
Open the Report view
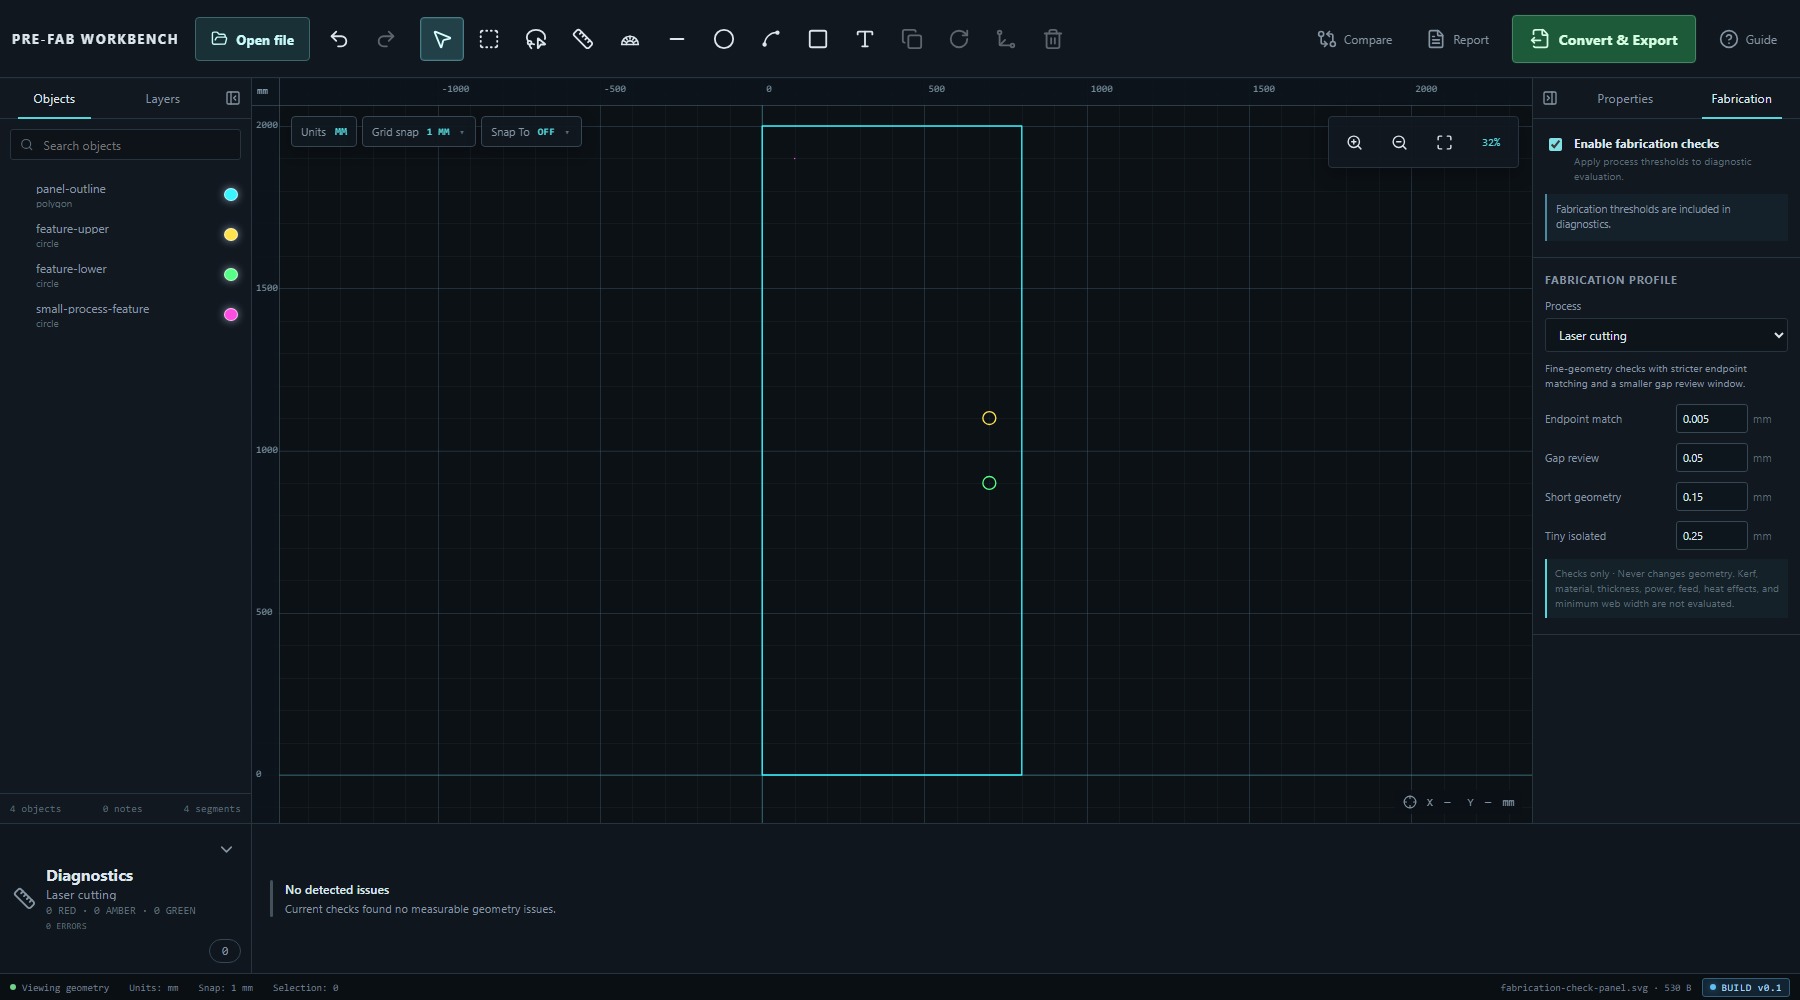pyautogui.click(x=1458, y=40)
